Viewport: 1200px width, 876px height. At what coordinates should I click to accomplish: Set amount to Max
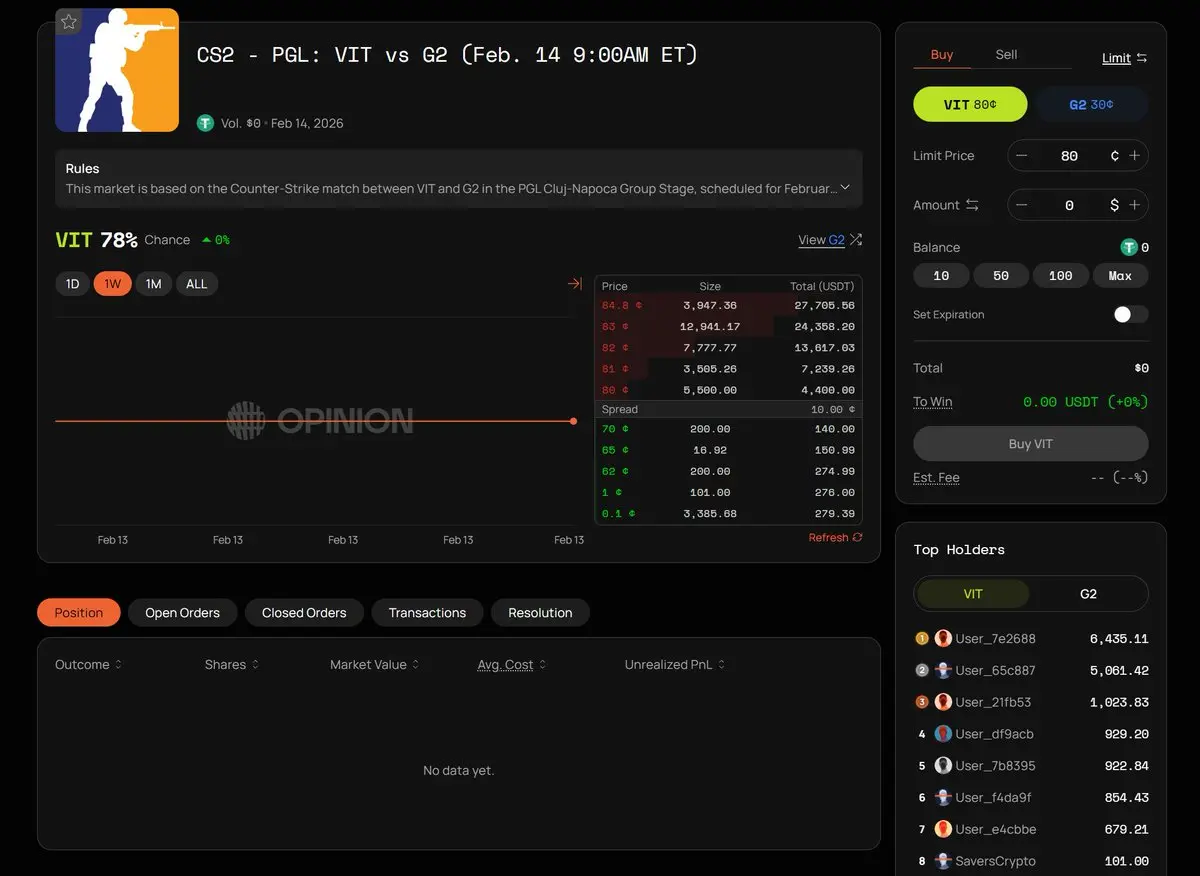[1120, 276]
